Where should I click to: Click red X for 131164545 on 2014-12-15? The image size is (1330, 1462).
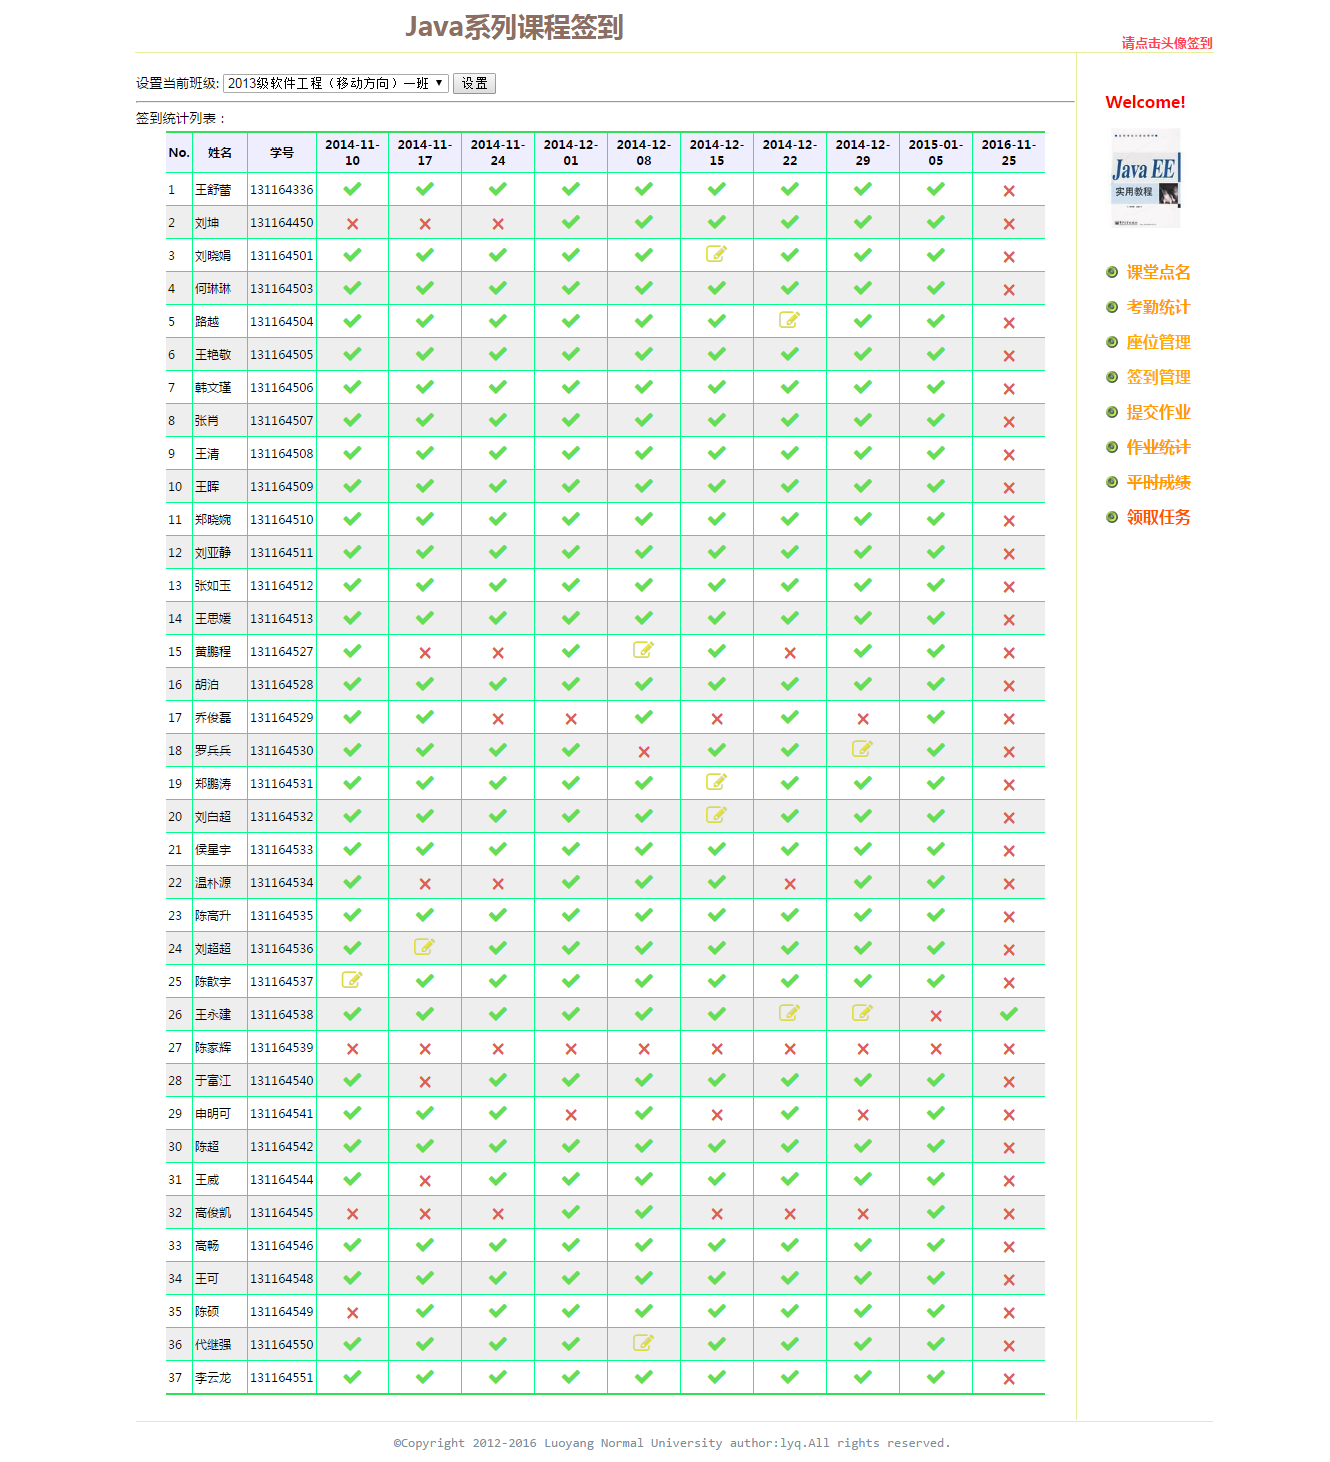pyautogui.click(x=717, y=1214)
